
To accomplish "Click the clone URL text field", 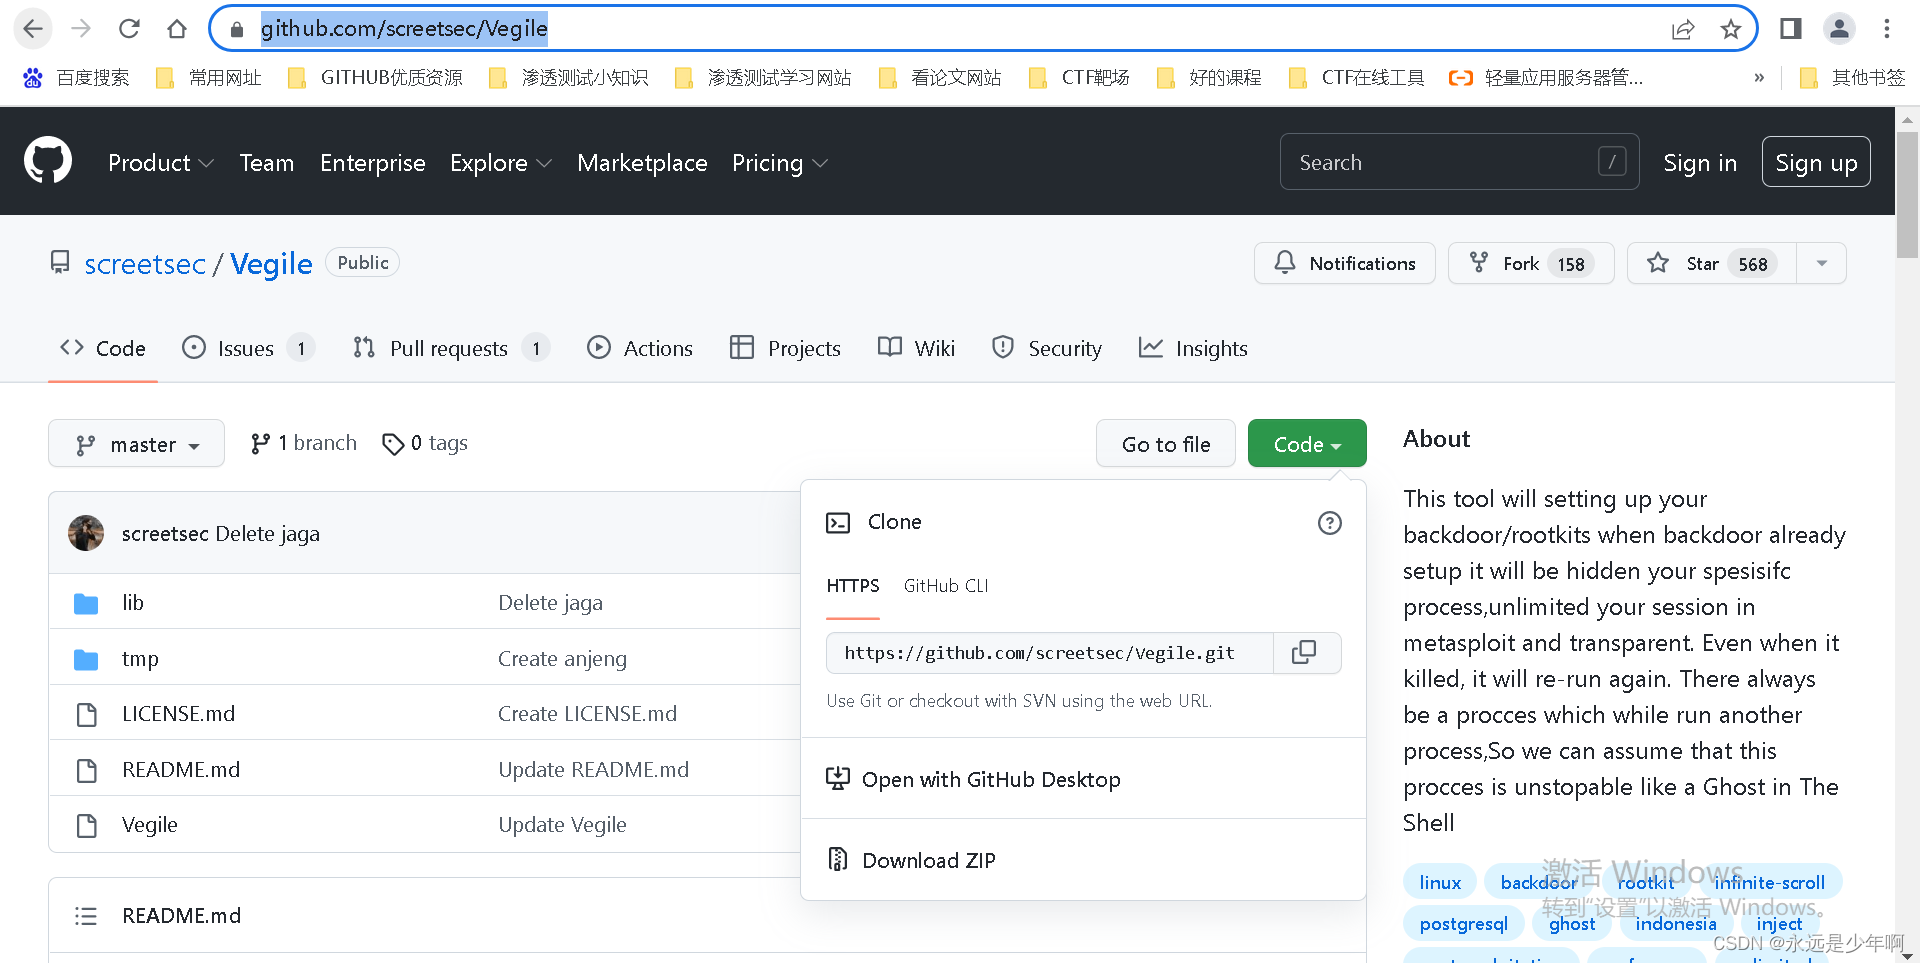I will (1050, 653).
